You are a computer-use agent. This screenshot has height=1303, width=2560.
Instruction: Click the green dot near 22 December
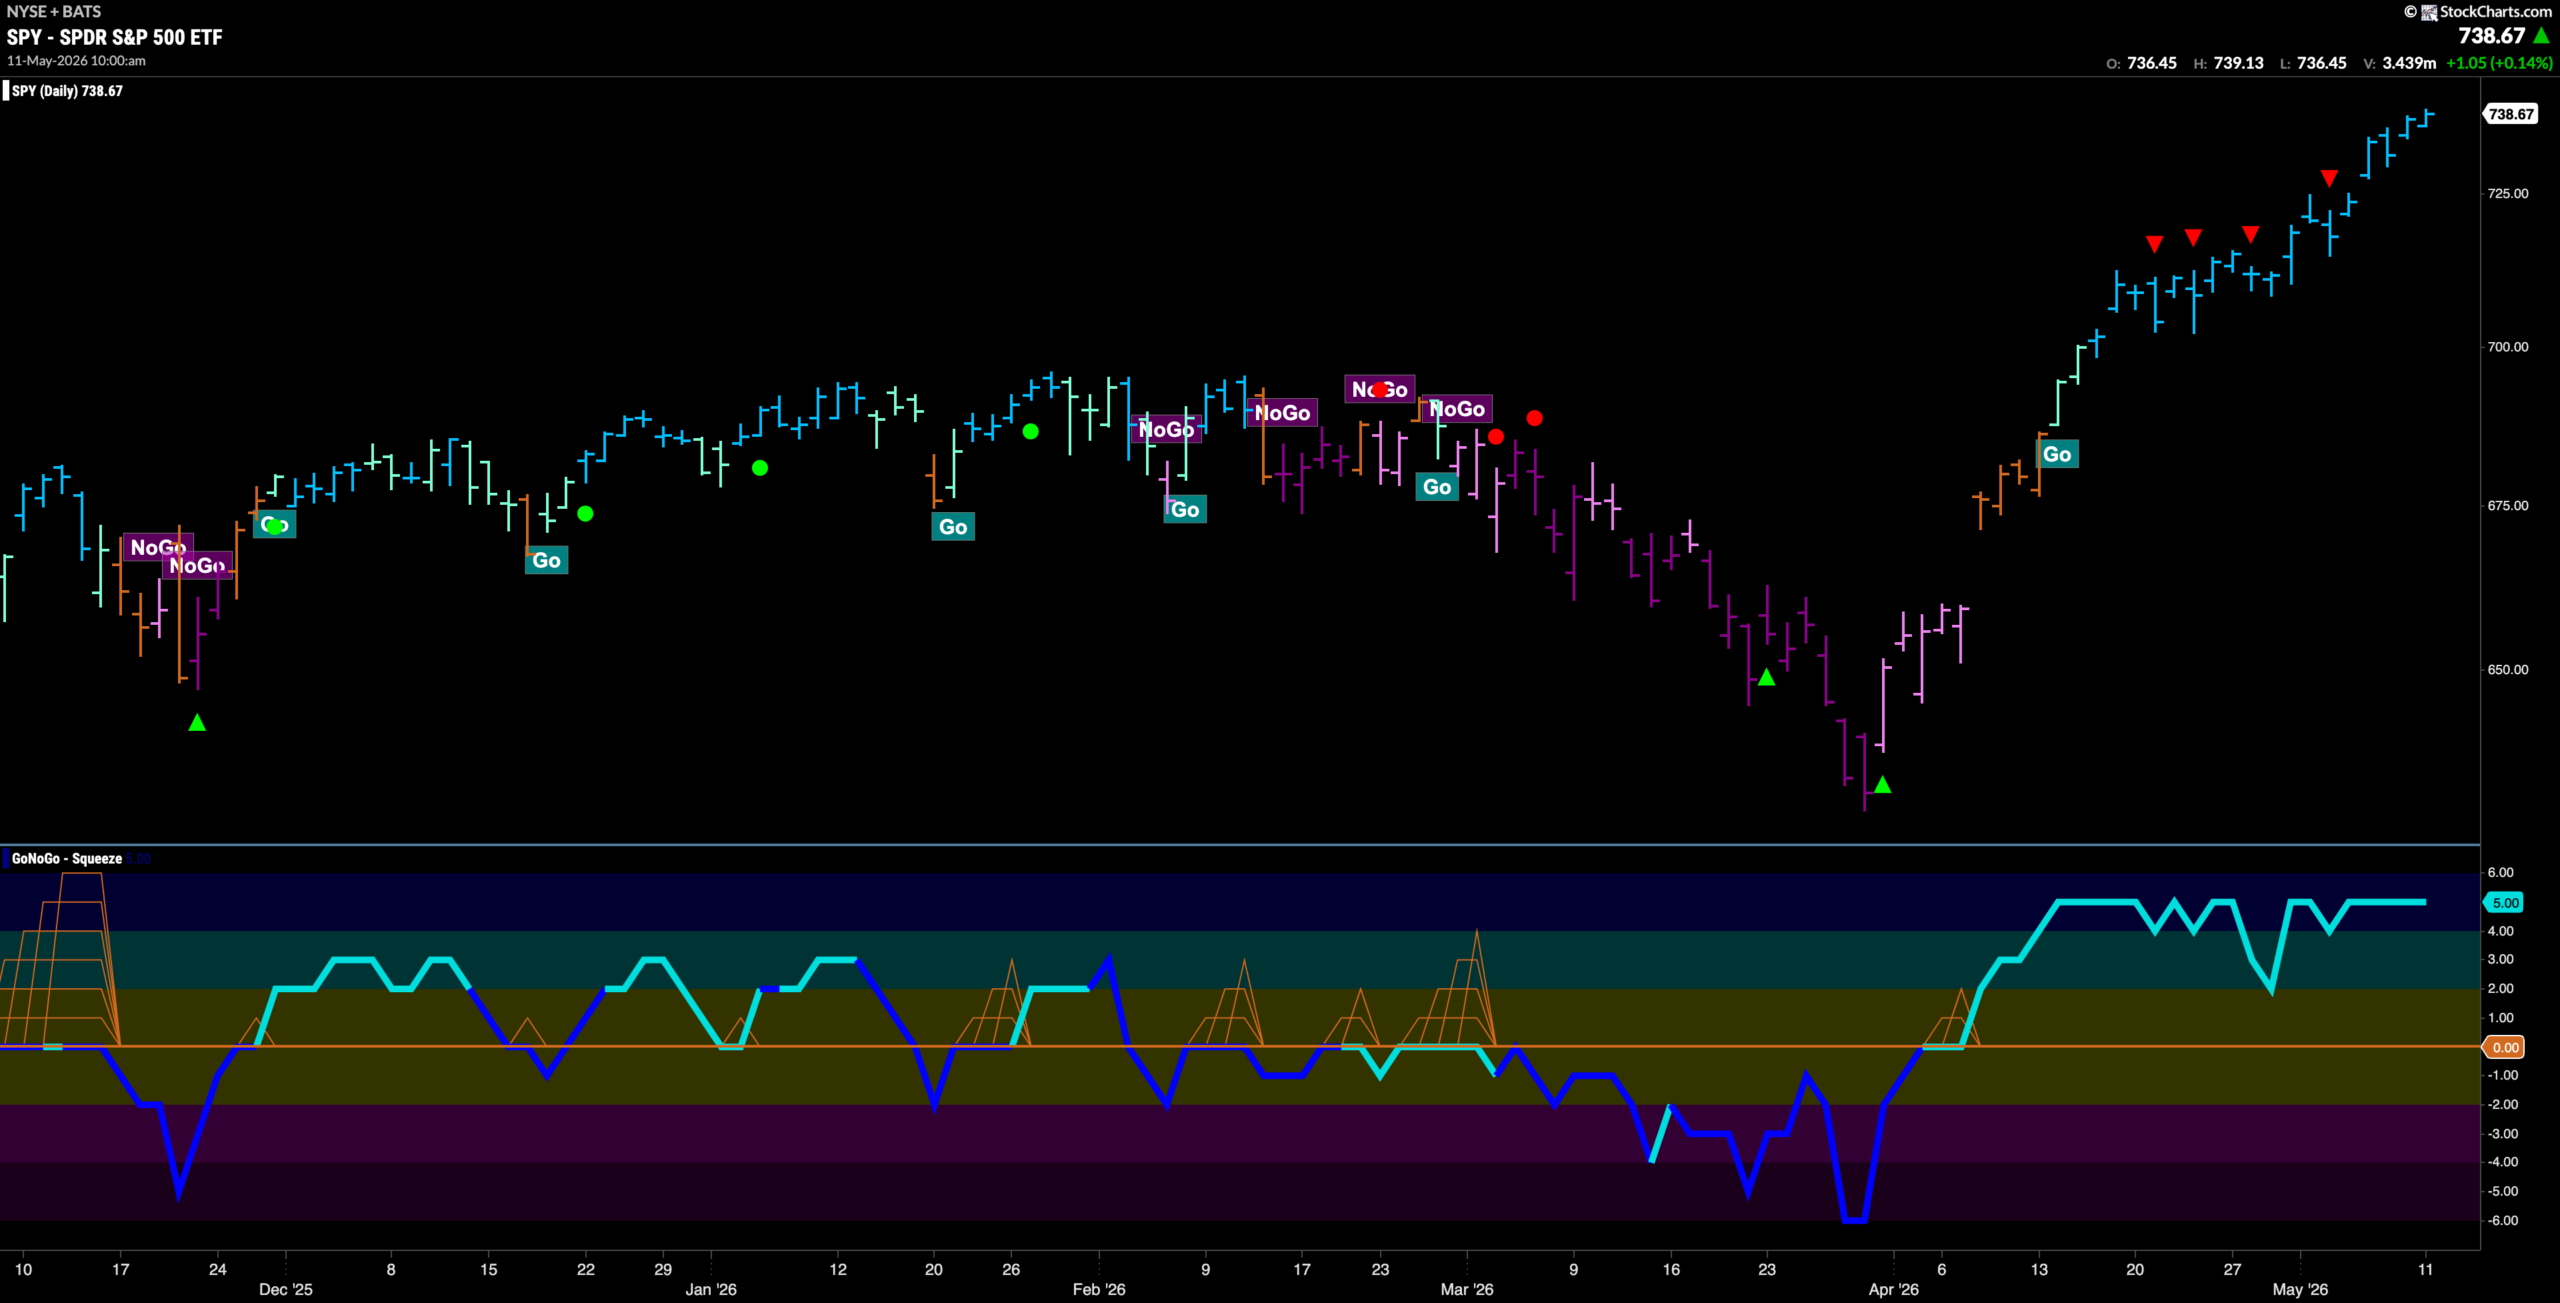(x=585, y=513)
